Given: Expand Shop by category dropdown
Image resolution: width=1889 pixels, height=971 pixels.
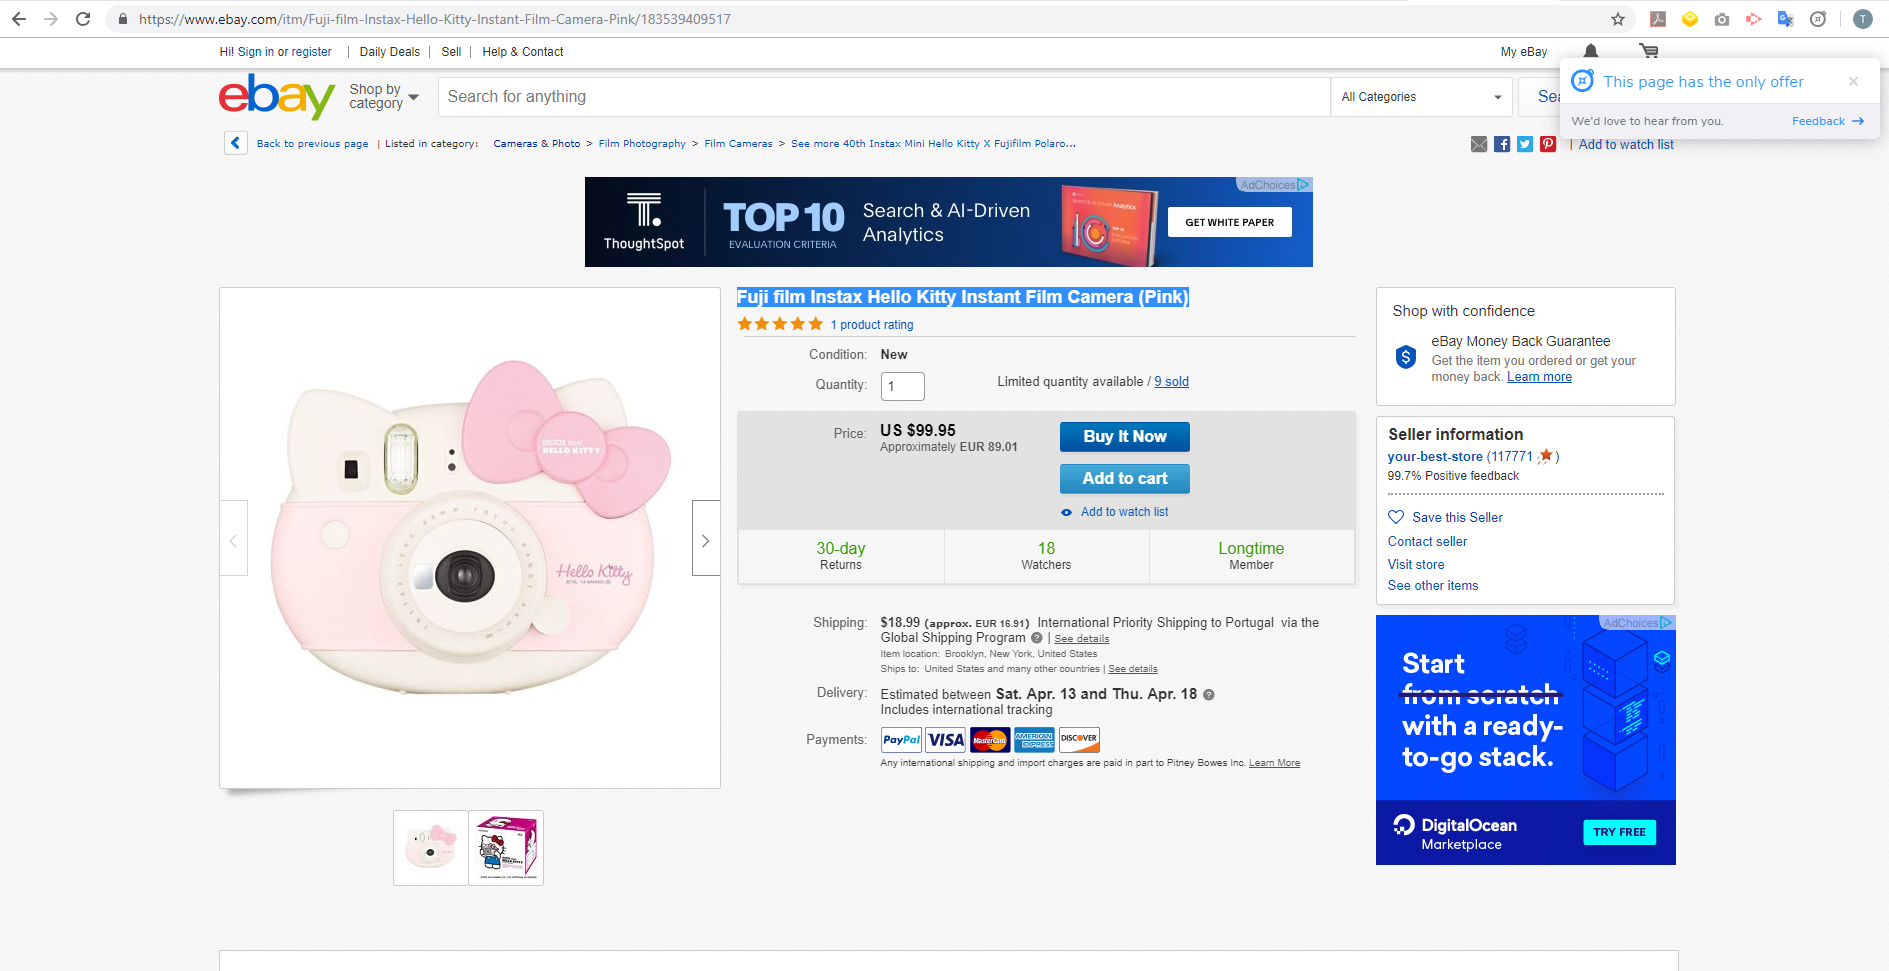Looking at the screenshot, I should [384, 96].
